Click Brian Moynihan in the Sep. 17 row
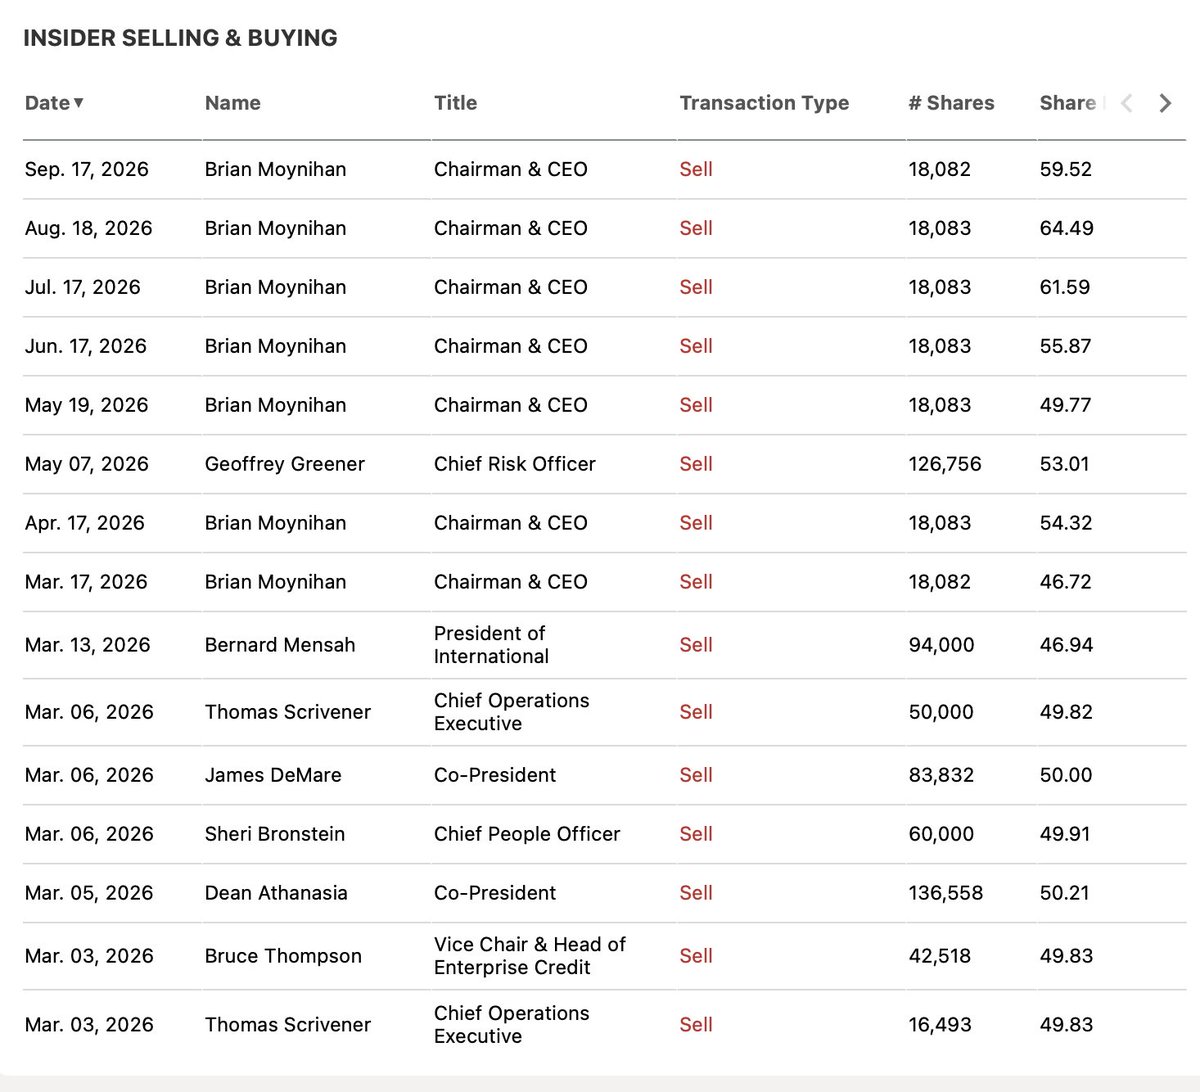This screenshot has width=1200, height=1092. click(275, 169)
